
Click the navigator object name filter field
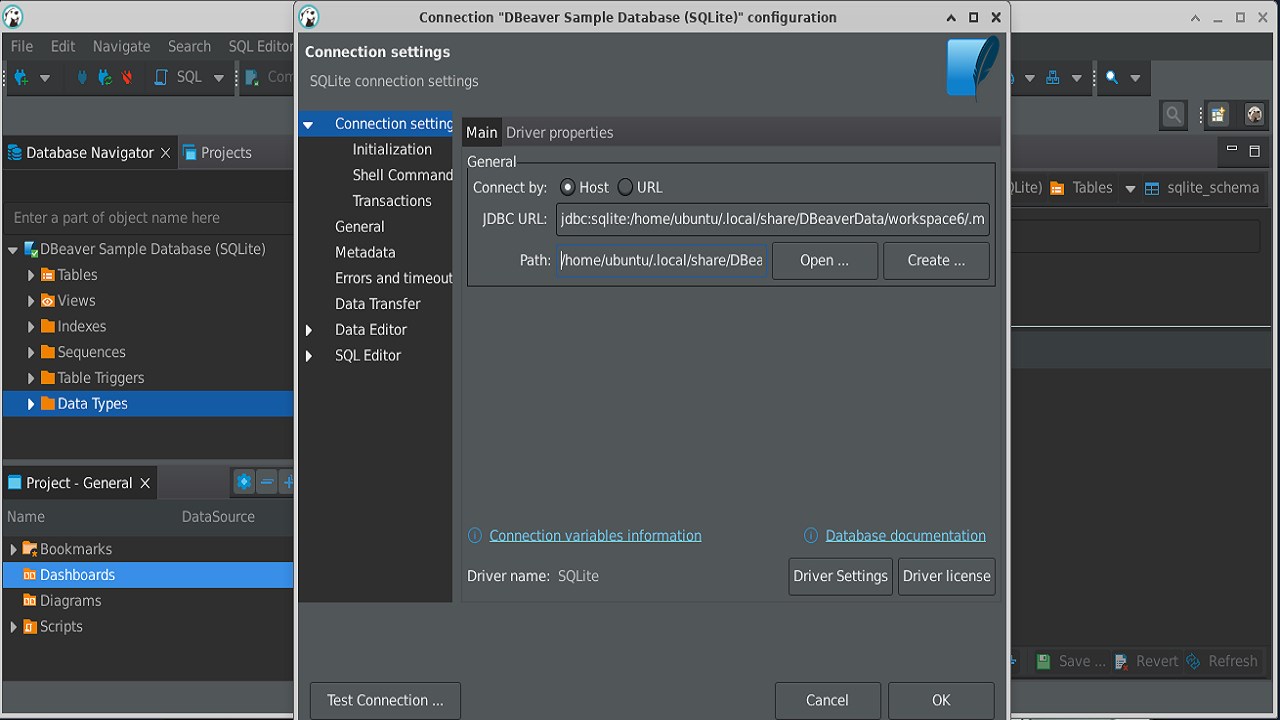(148, 218)
